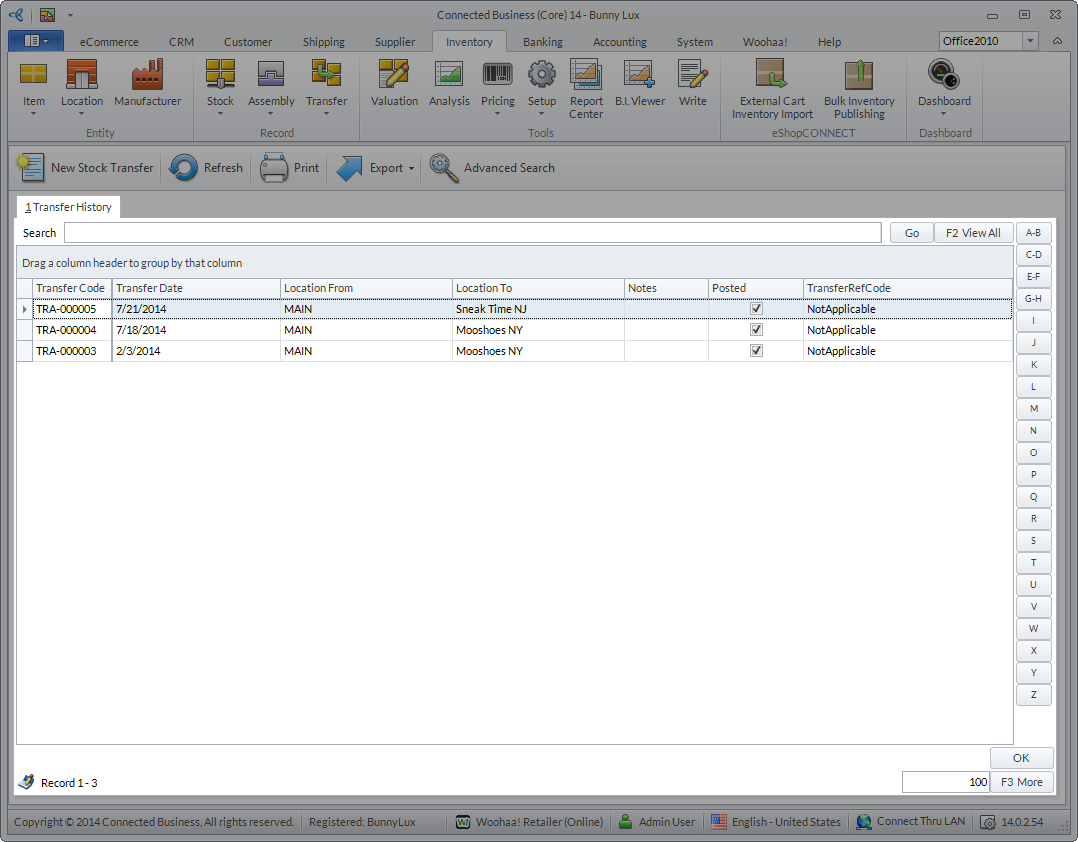Switch to the Banking ribbon tab
Viewport: 1078px width, 842px height.
[x=542, y=42]
